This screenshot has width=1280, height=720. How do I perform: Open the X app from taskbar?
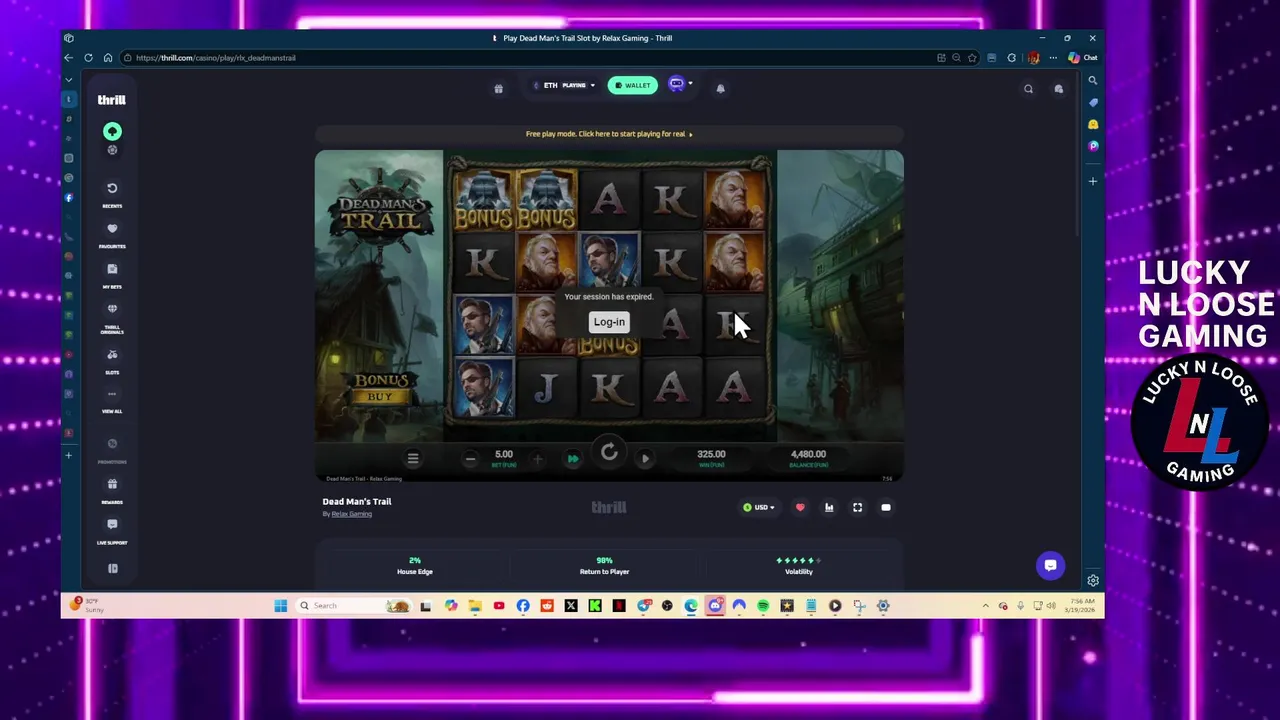[x=571, y=605]
